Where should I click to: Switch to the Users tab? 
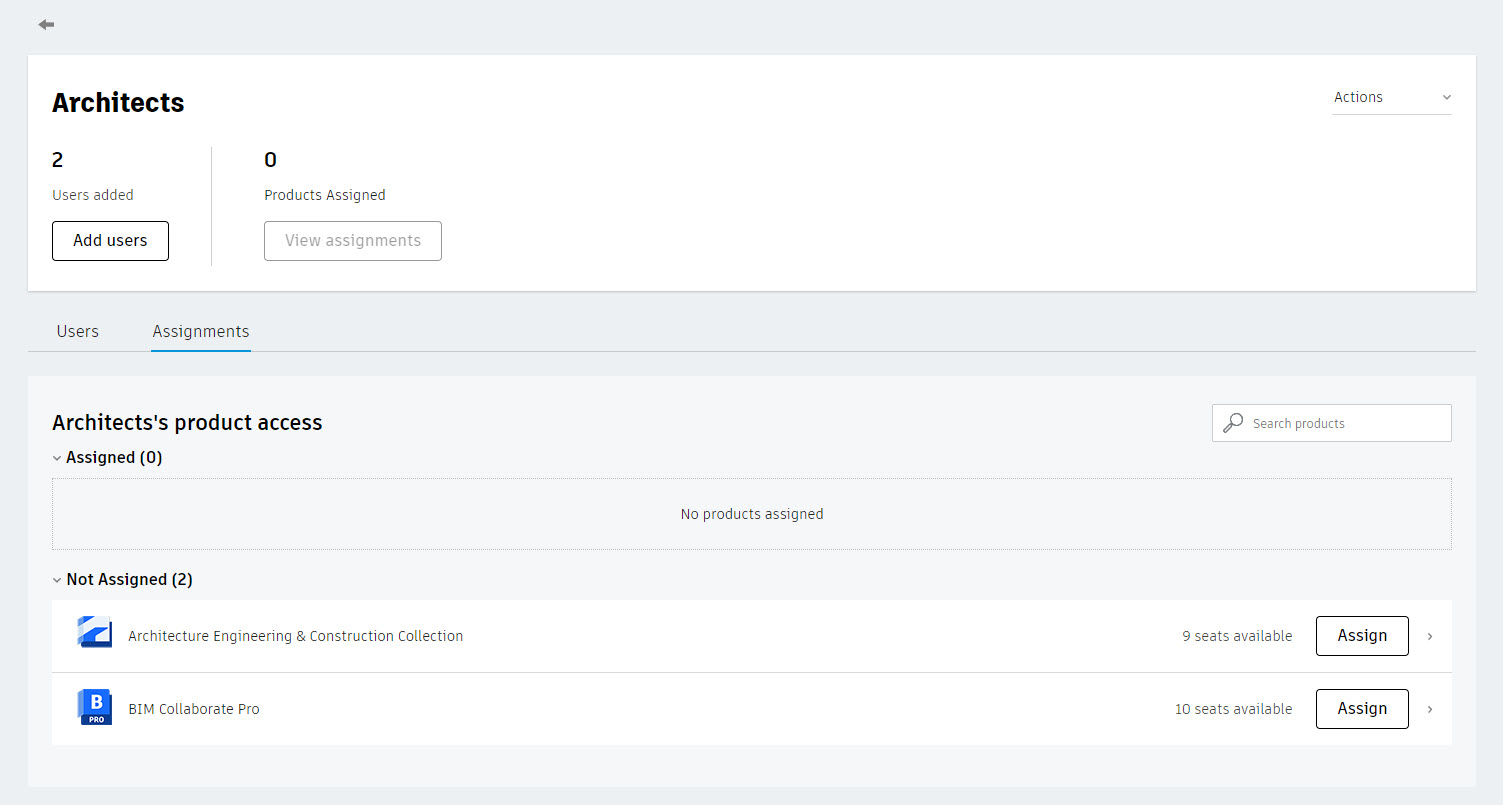point(78,331)
